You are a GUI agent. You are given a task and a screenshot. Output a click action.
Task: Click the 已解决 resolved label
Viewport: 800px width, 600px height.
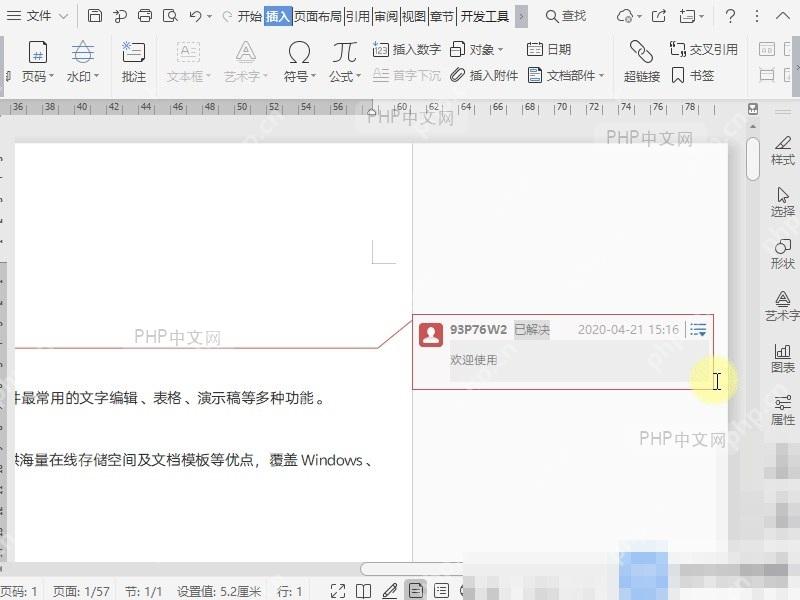[532, 330]
